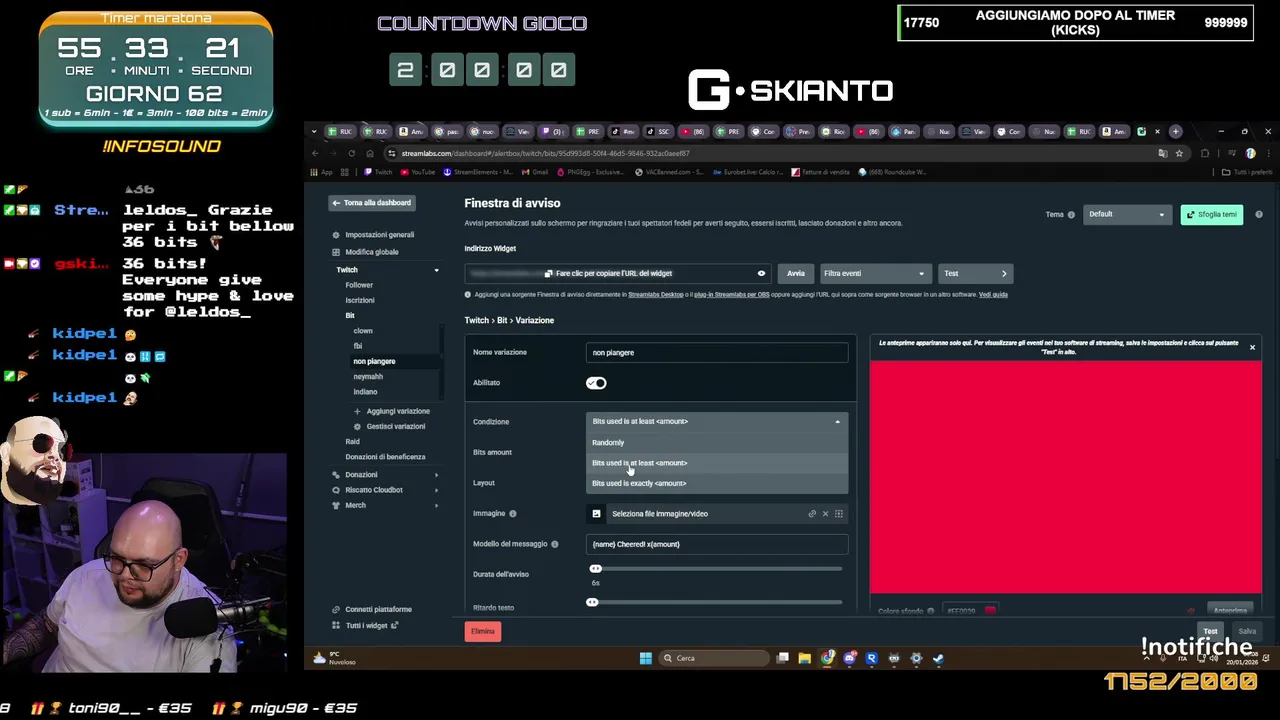This screenshot has height=720, width=1280.
Task: Open the Gmail bookmark
Action: coord(535,172)
